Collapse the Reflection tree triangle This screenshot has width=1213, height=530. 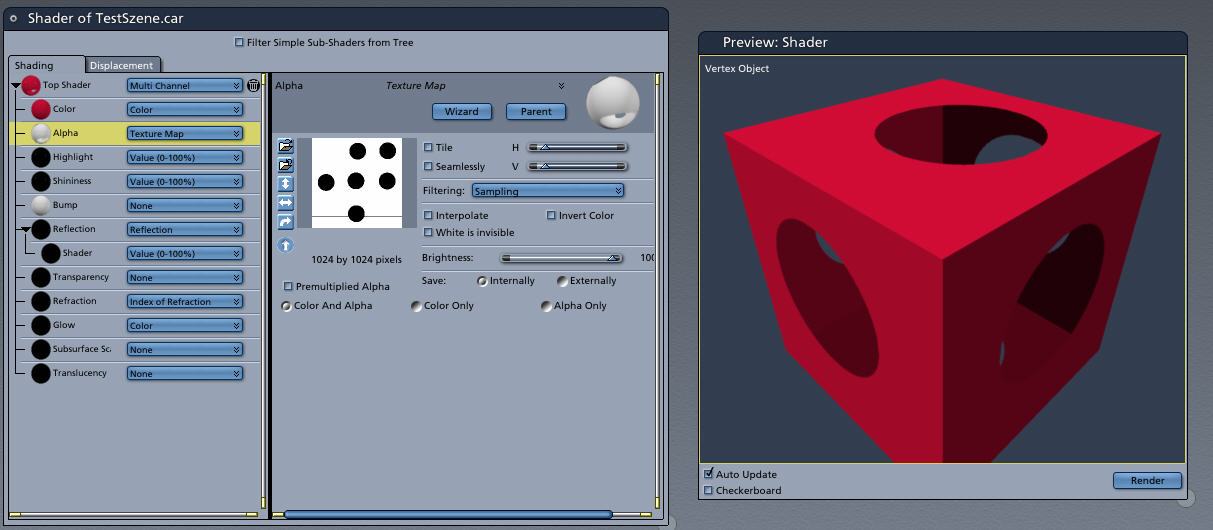25,230
